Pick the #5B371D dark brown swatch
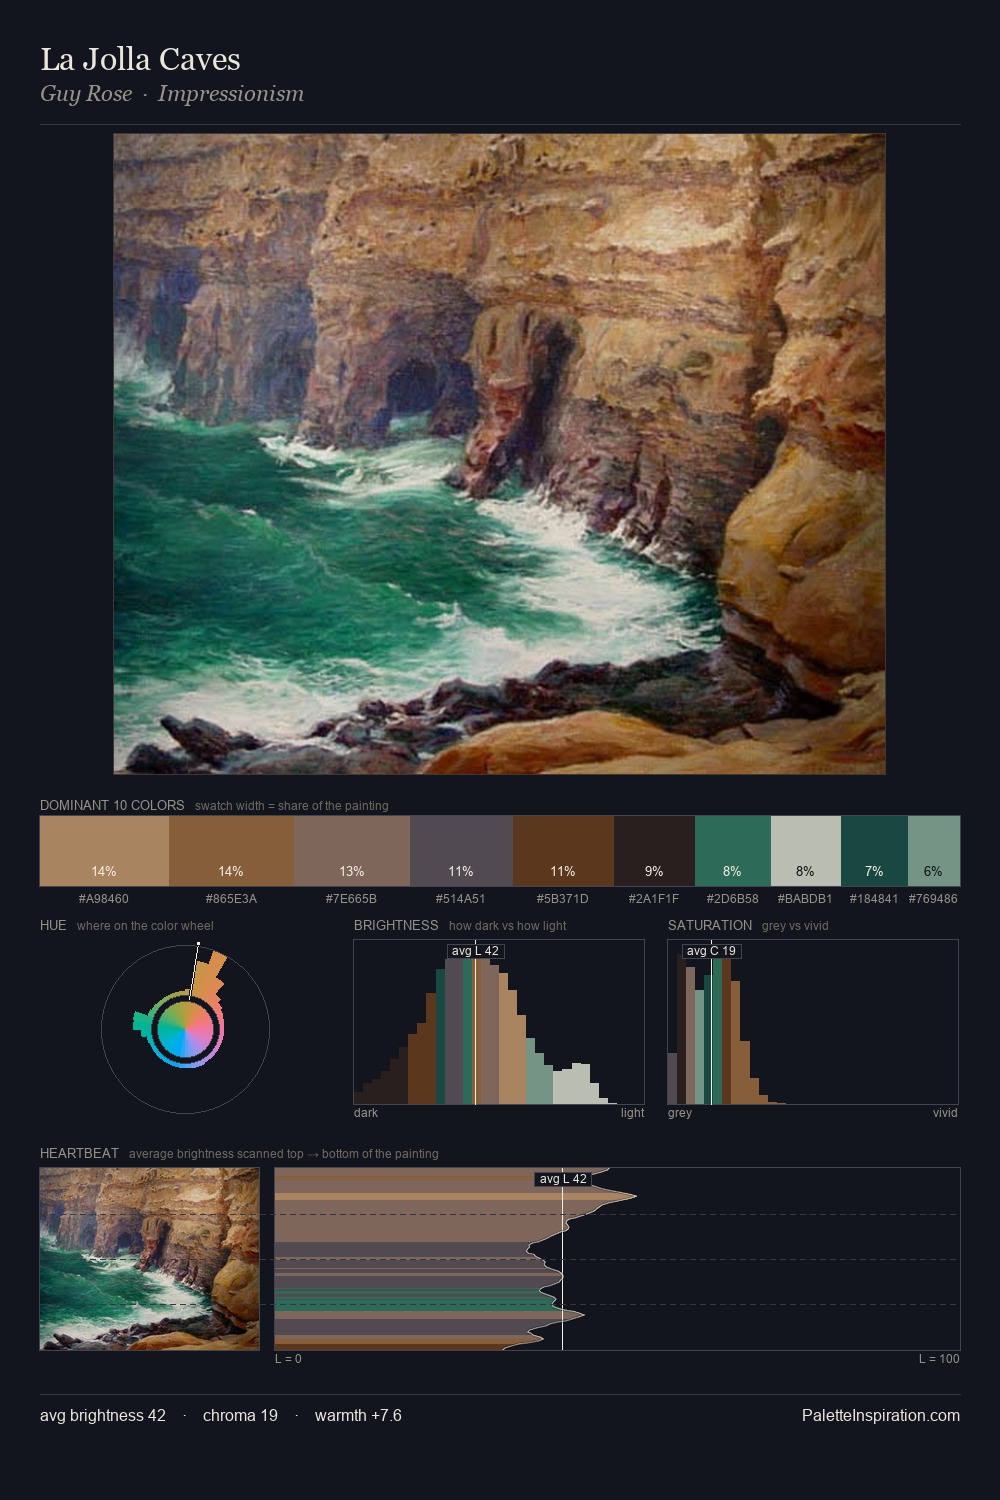 (563, 851)
